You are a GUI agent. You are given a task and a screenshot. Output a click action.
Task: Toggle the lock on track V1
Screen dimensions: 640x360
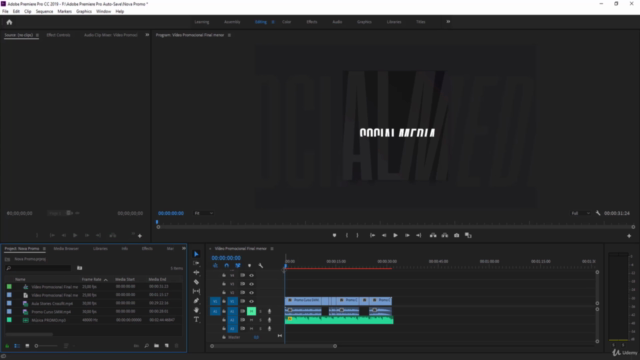[224, 301]
